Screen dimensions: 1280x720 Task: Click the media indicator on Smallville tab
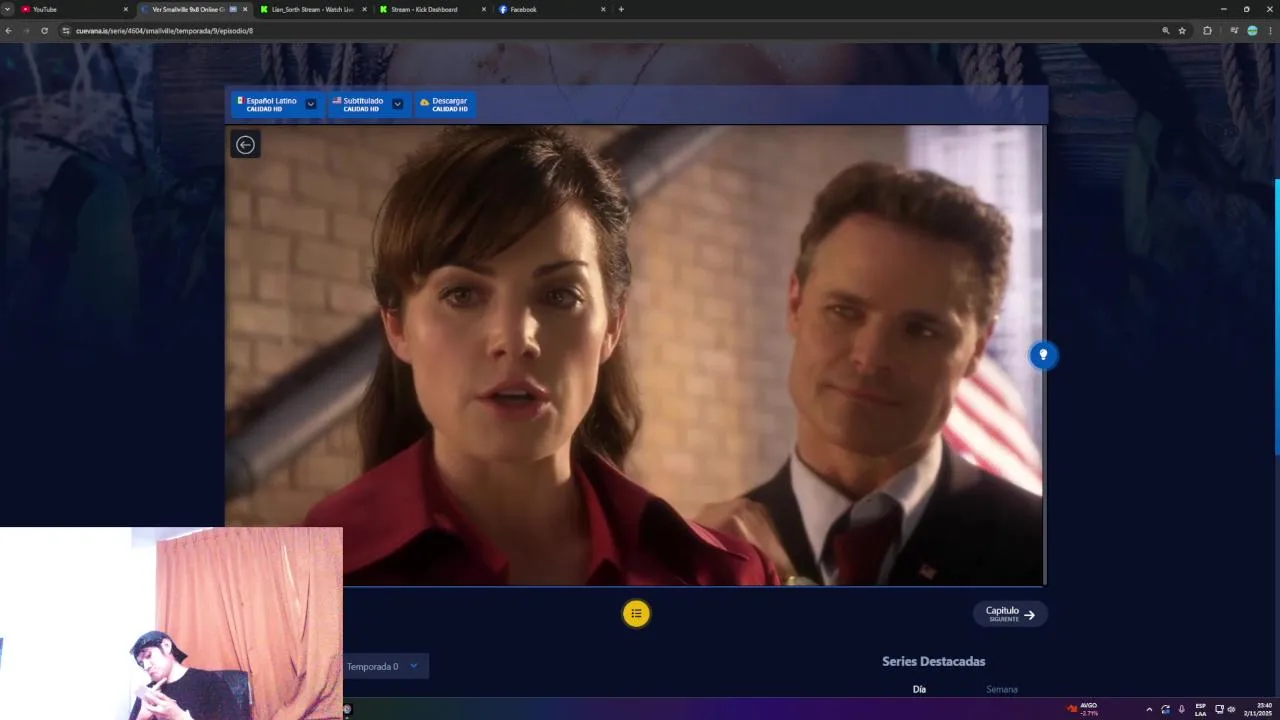(233, 9)
